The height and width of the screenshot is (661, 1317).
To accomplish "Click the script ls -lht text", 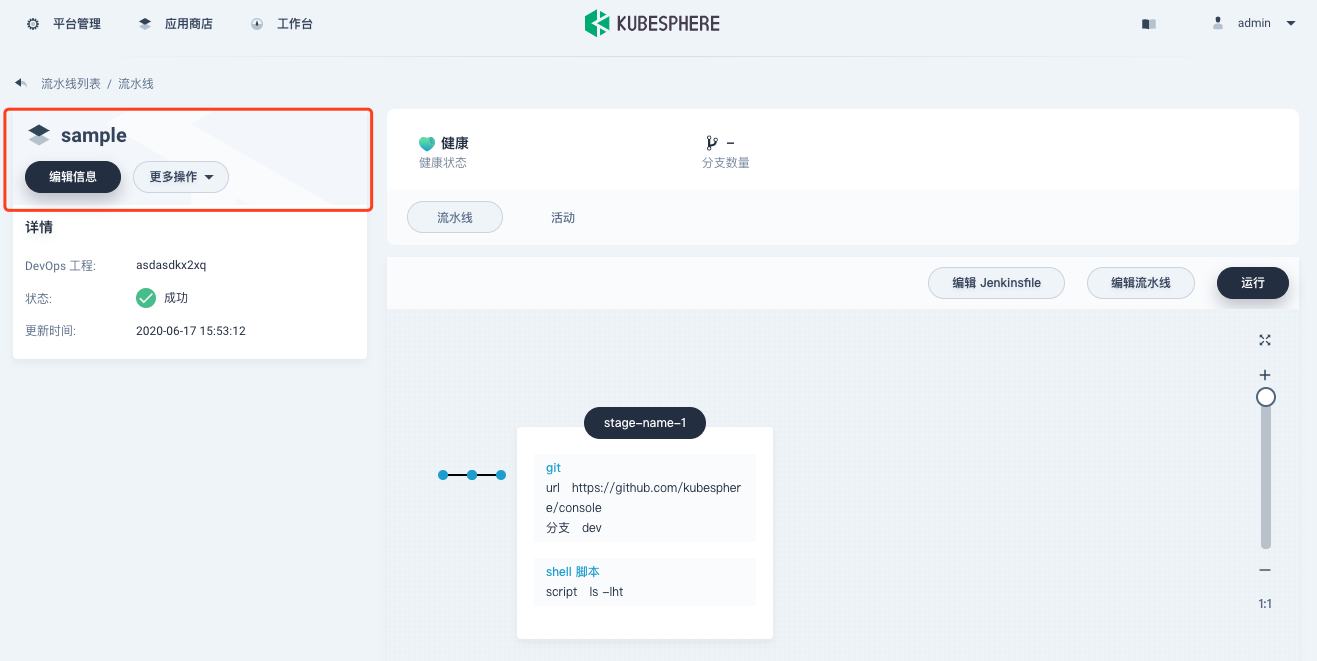I will (584, 592).
